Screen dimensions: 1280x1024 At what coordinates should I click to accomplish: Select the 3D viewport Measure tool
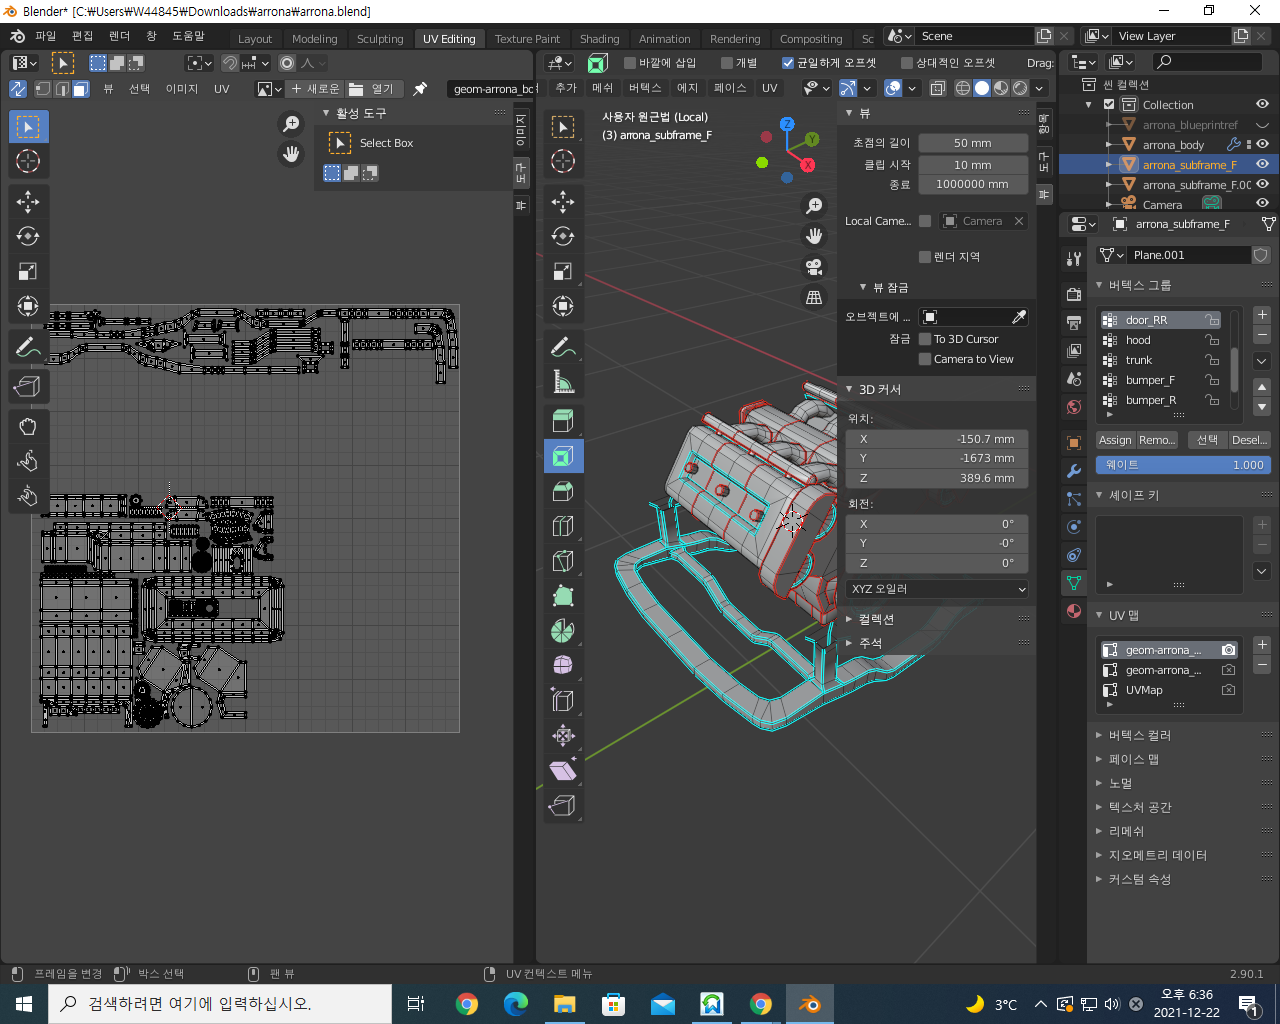point(563,382)
